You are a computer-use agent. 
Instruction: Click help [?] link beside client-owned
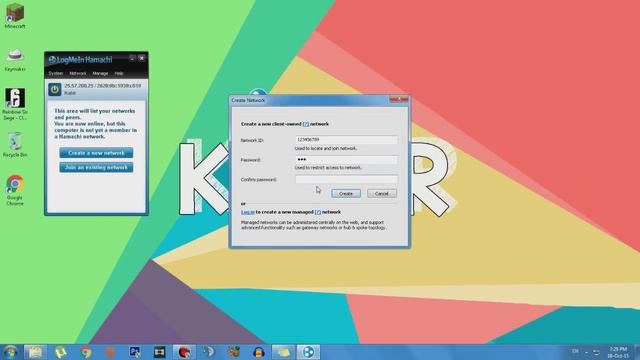pos(306,124)
